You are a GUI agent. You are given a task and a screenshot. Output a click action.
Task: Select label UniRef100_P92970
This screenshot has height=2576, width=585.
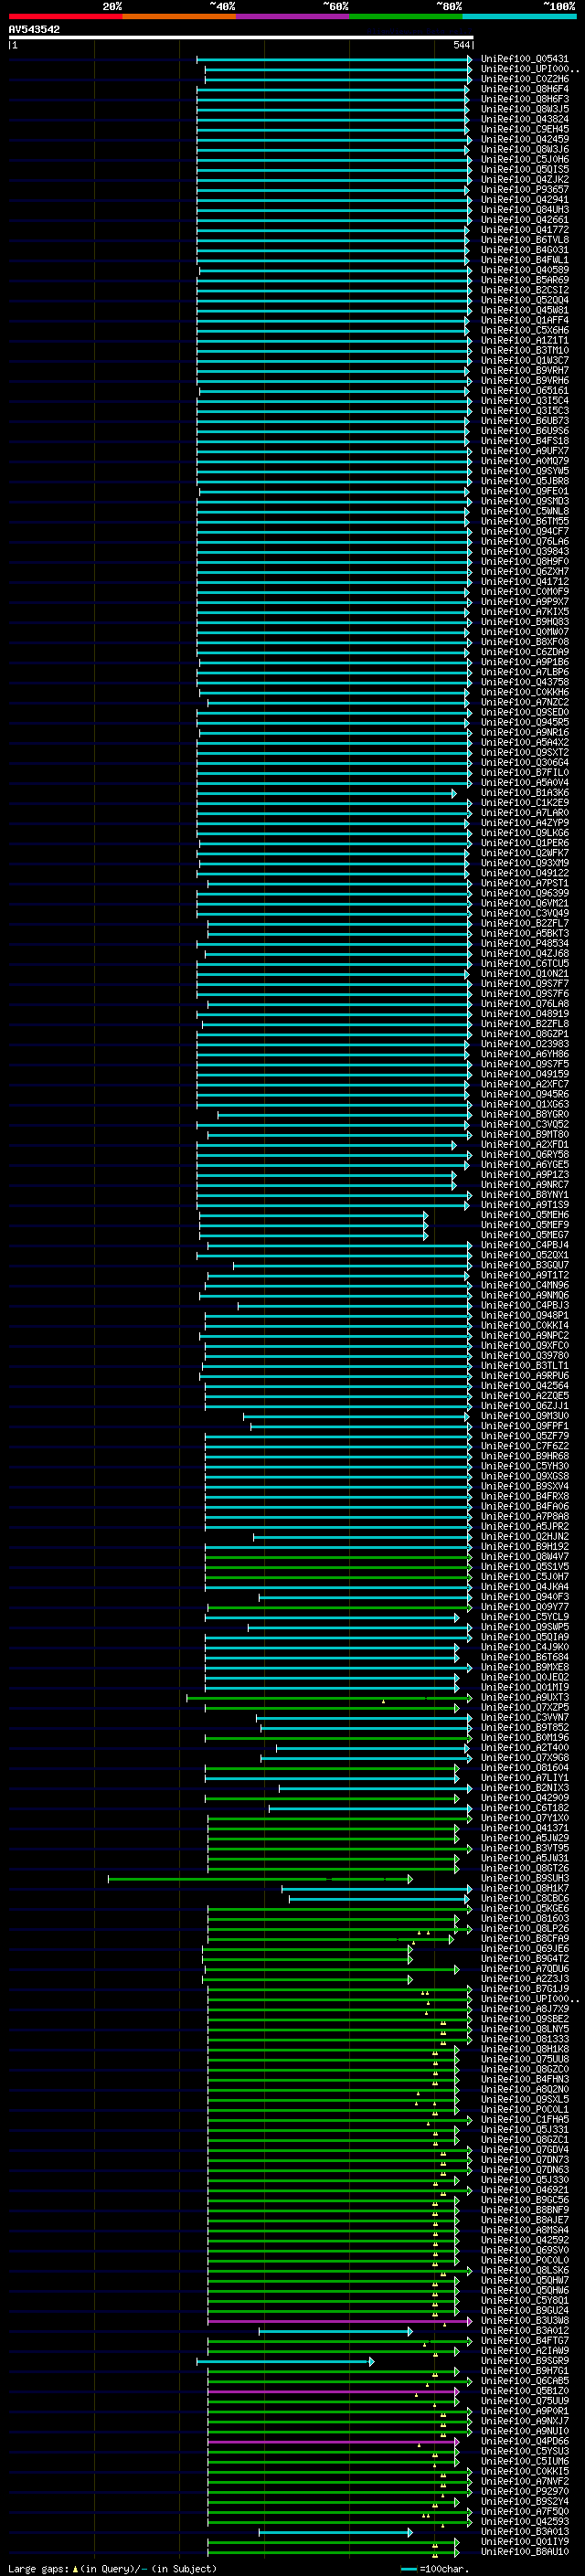(524, 2491)
